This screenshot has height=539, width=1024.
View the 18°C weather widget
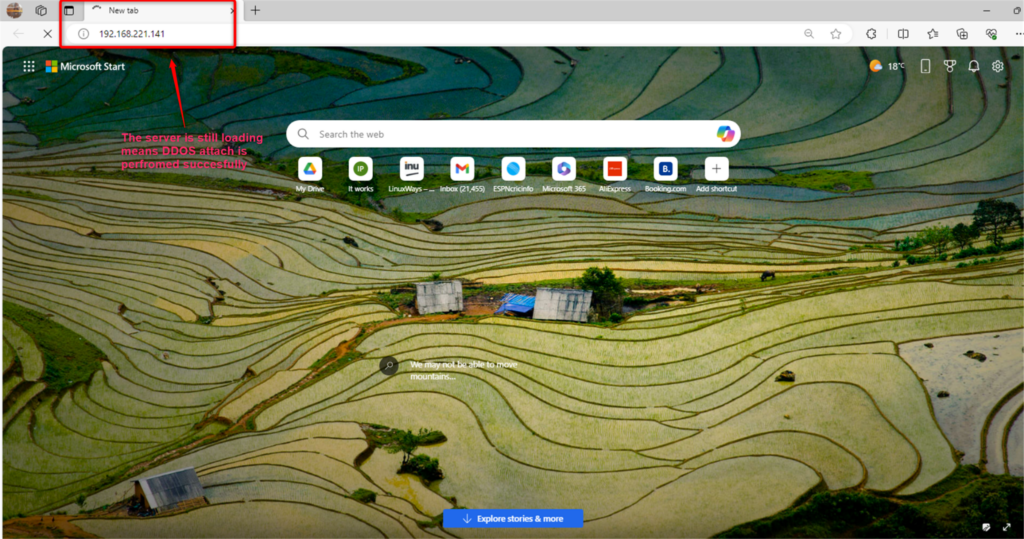coord(887,66)
